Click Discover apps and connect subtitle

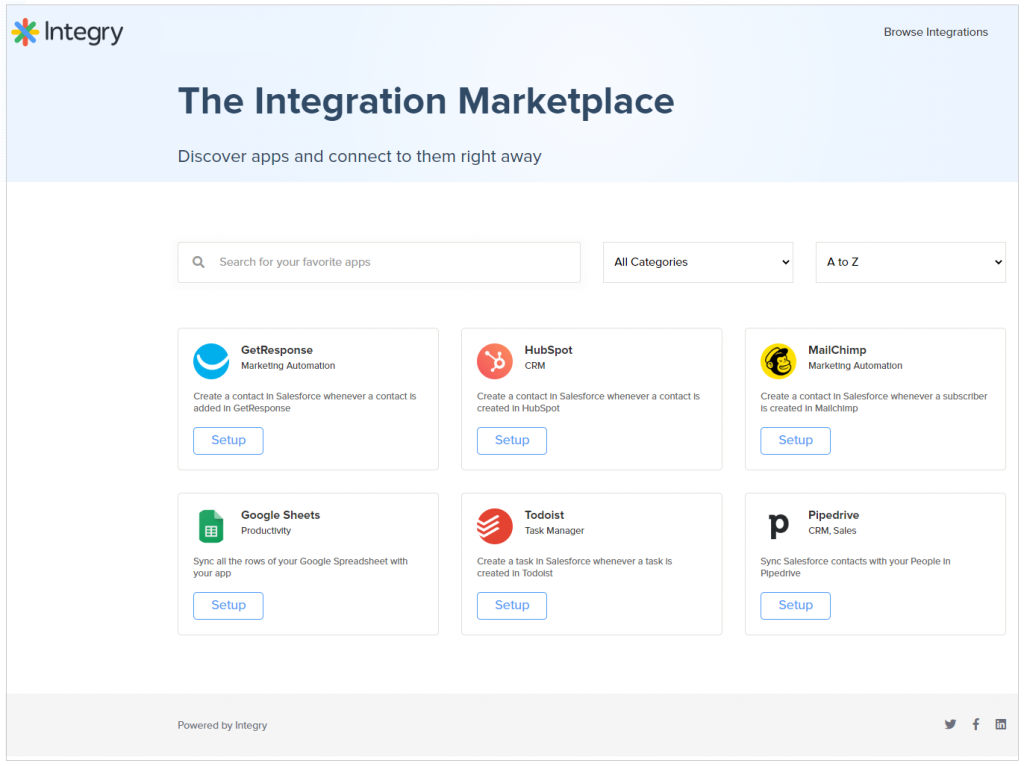tap(360, 157)
